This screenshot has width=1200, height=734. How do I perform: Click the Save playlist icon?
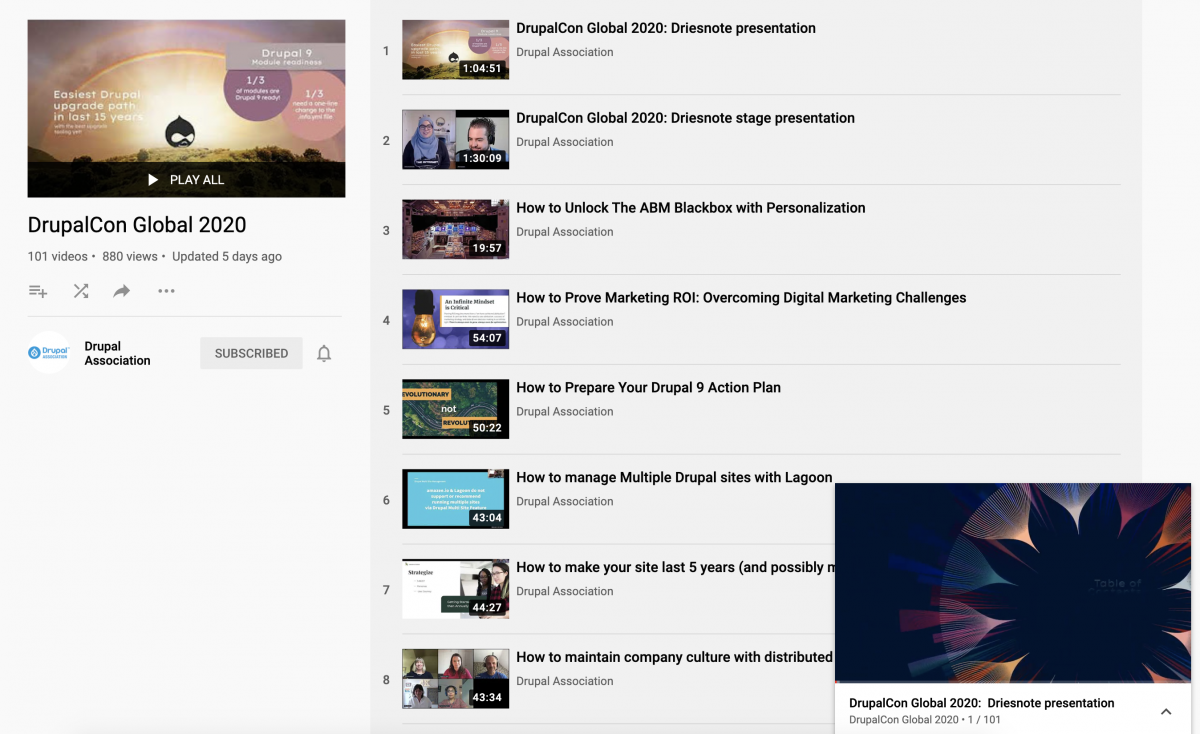38,291
